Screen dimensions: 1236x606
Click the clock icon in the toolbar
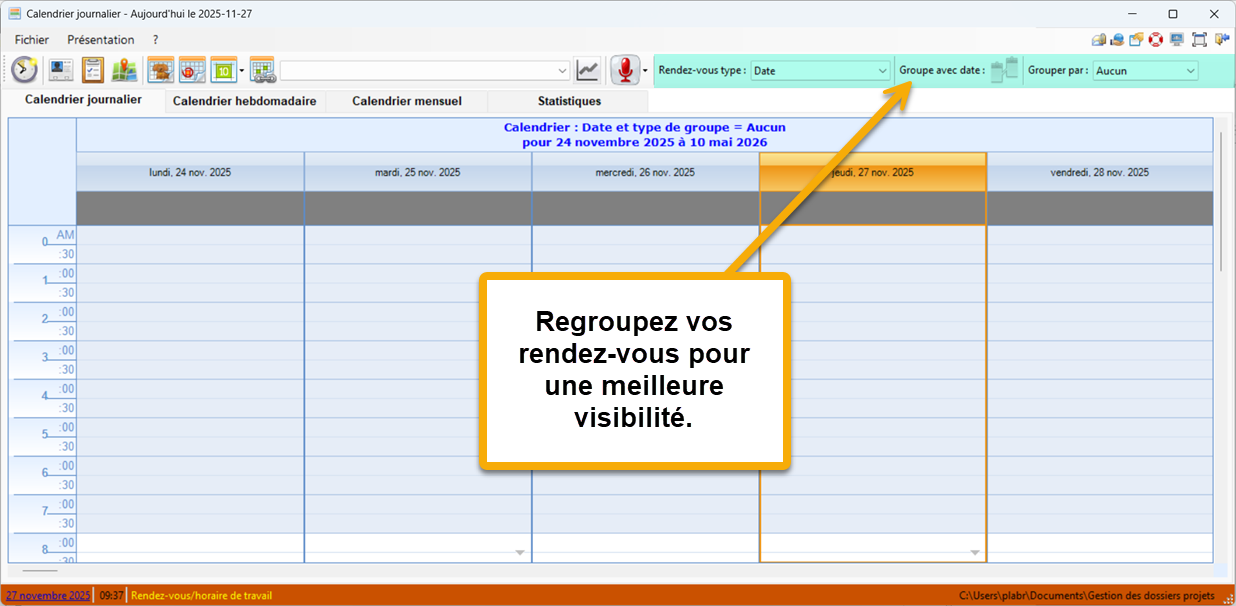pyautogui.click(x=25, y=70)
